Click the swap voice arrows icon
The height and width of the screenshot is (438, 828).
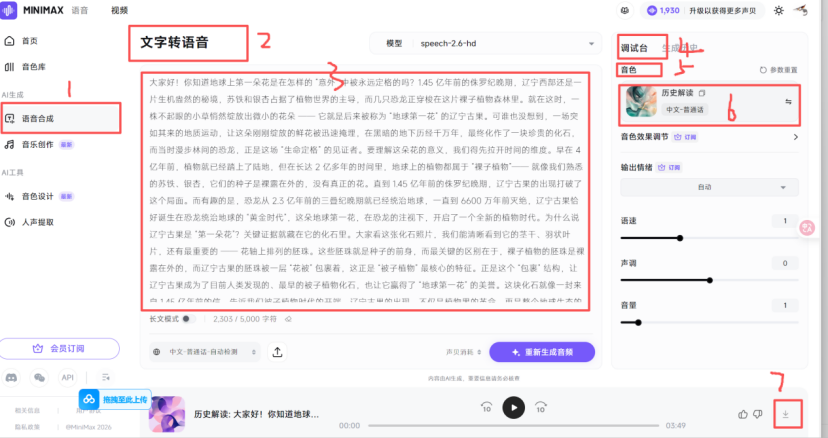click(x=788, y=101)
